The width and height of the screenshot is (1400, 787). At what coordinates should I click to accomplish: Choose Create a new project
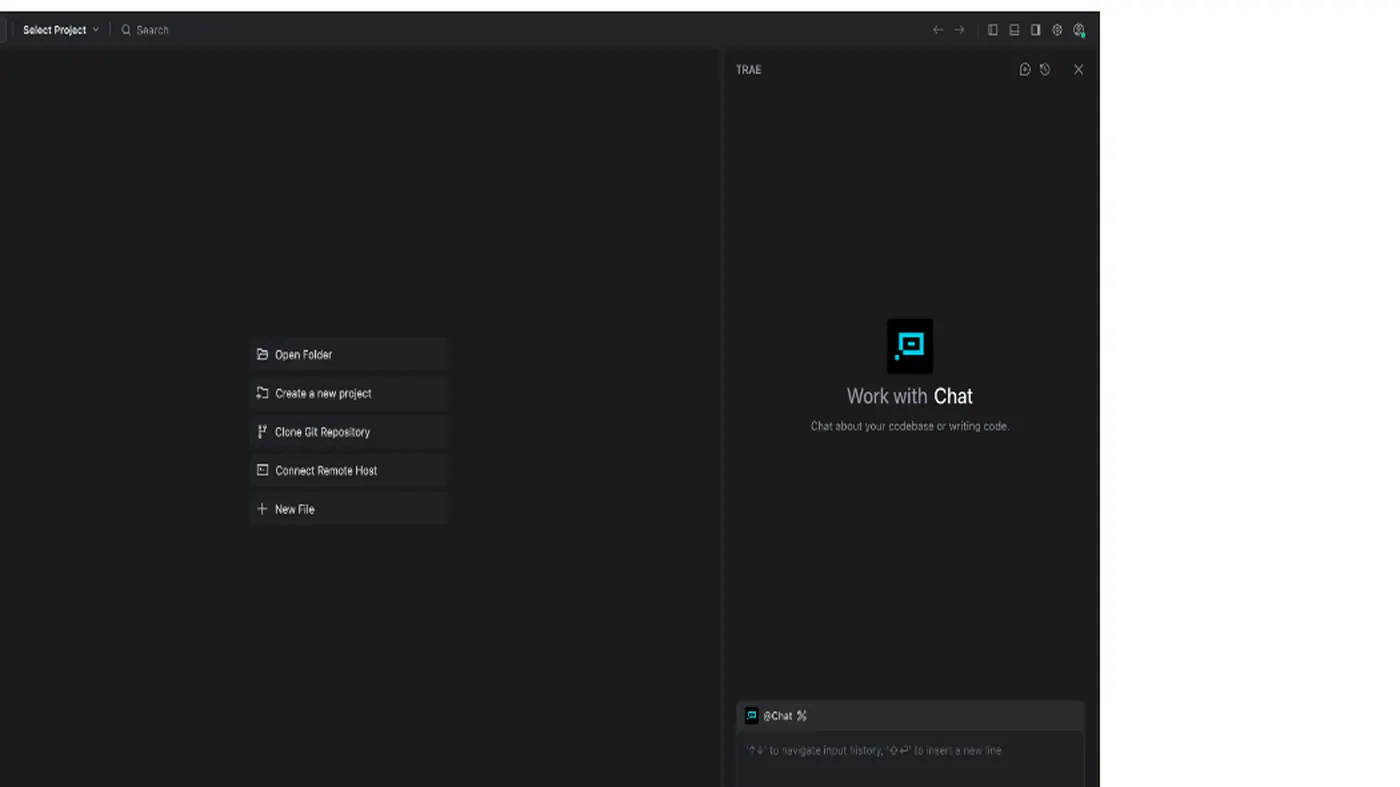348,393
